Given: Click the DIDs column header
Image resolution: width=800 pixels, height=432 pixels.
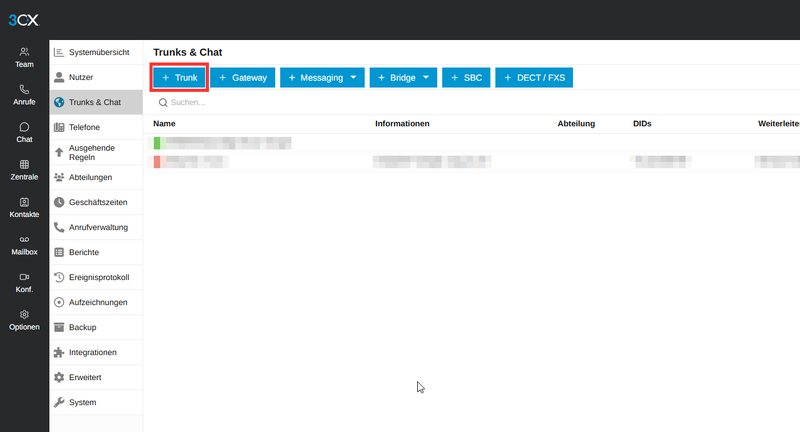Looking at the screenshot, I should click(x=642, y=123).
